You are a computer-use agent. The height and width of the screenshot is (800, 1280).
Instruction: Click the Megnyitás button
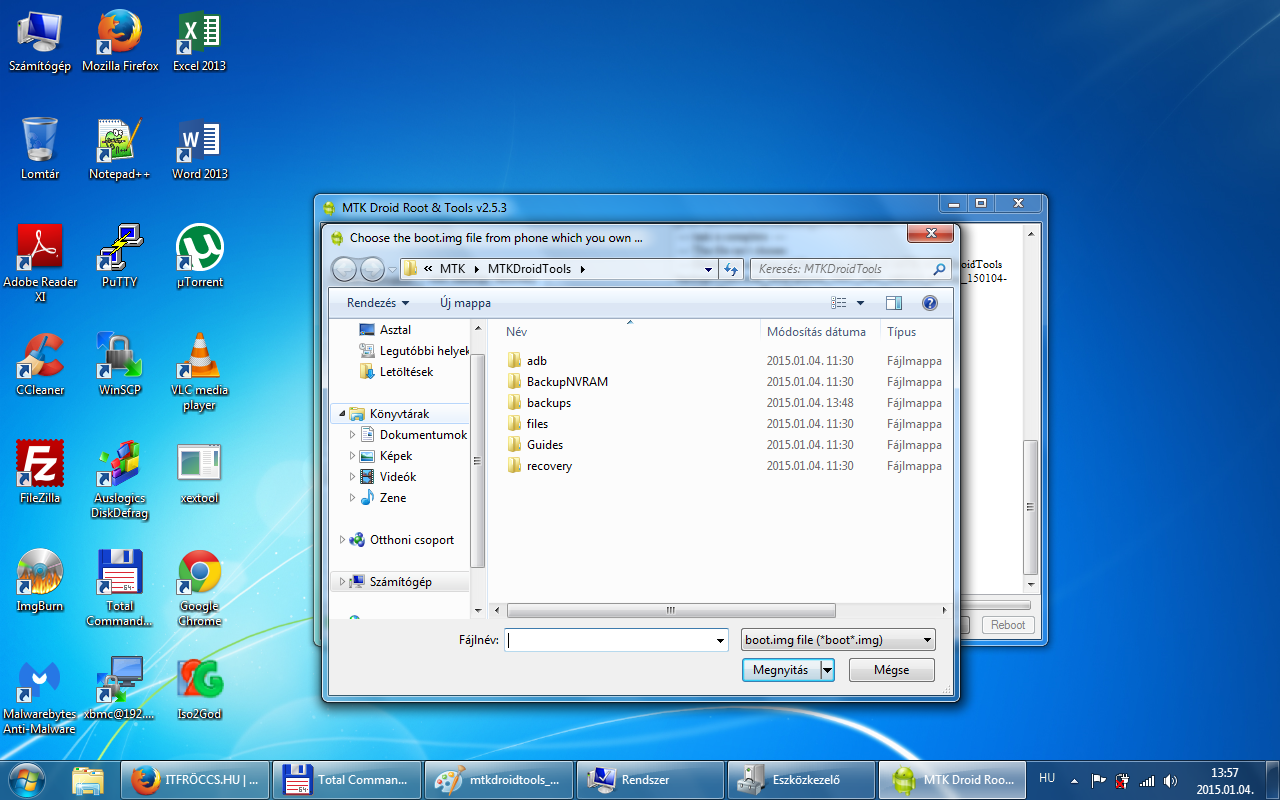781,670
